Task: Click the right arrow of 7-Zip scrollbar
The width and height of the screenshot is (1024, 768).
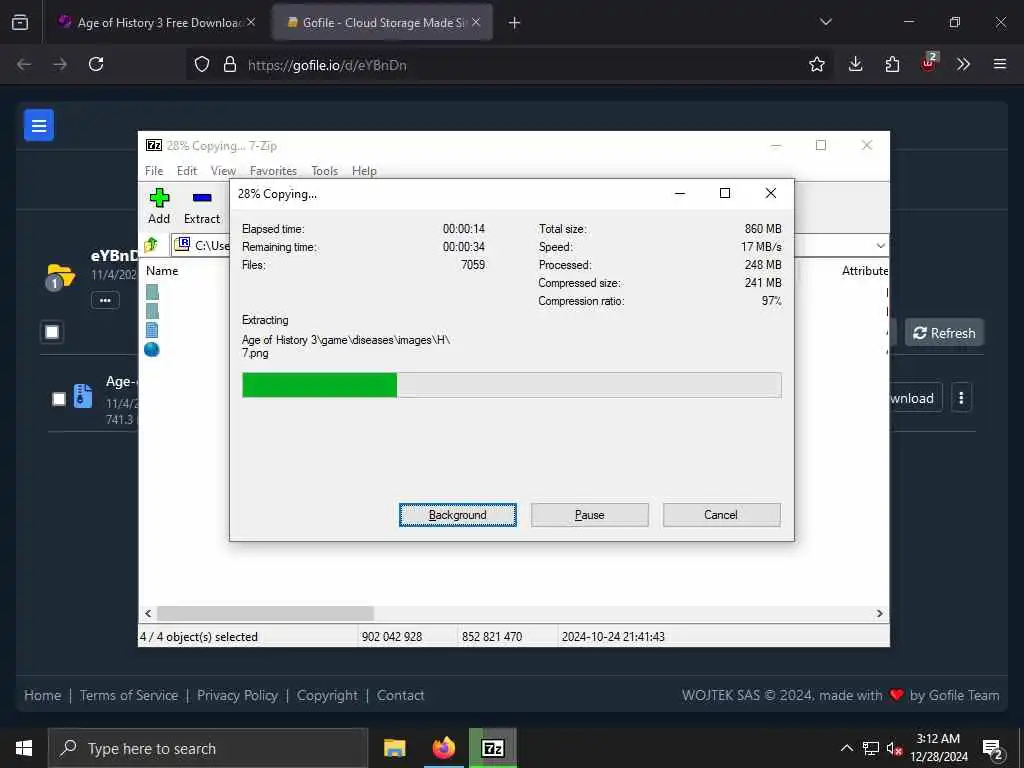Action: click(880, 613)
